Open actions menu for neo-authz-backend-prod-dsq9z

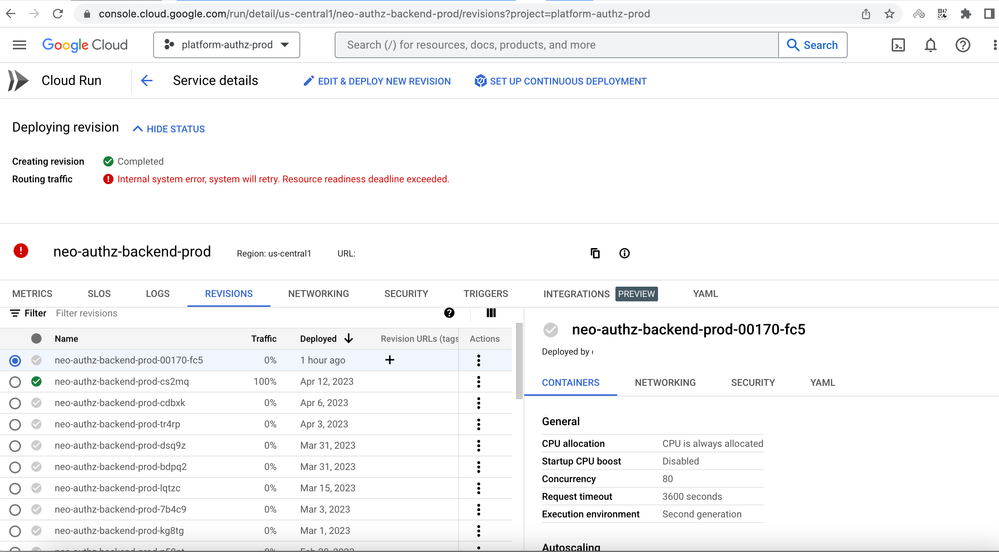(x=478, y=446)
